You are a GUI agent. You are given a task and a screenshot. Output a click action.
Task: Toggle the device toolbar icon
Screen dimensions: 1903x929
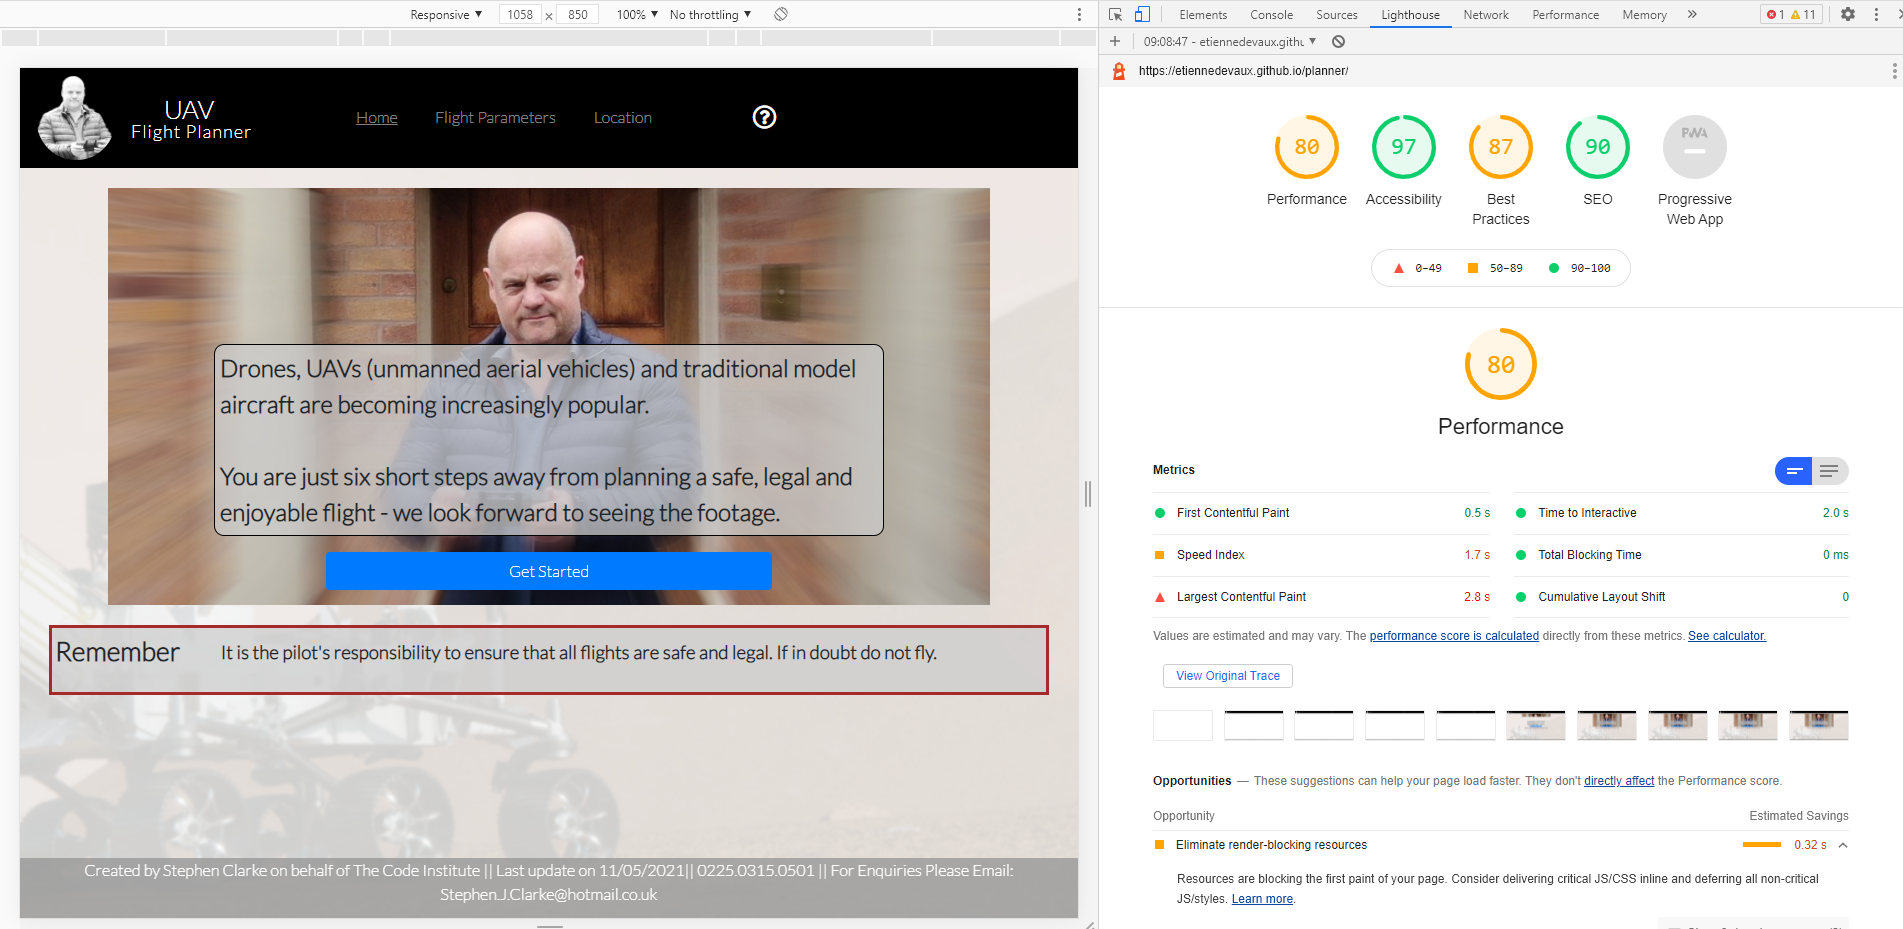click(x=1142, y=14)
